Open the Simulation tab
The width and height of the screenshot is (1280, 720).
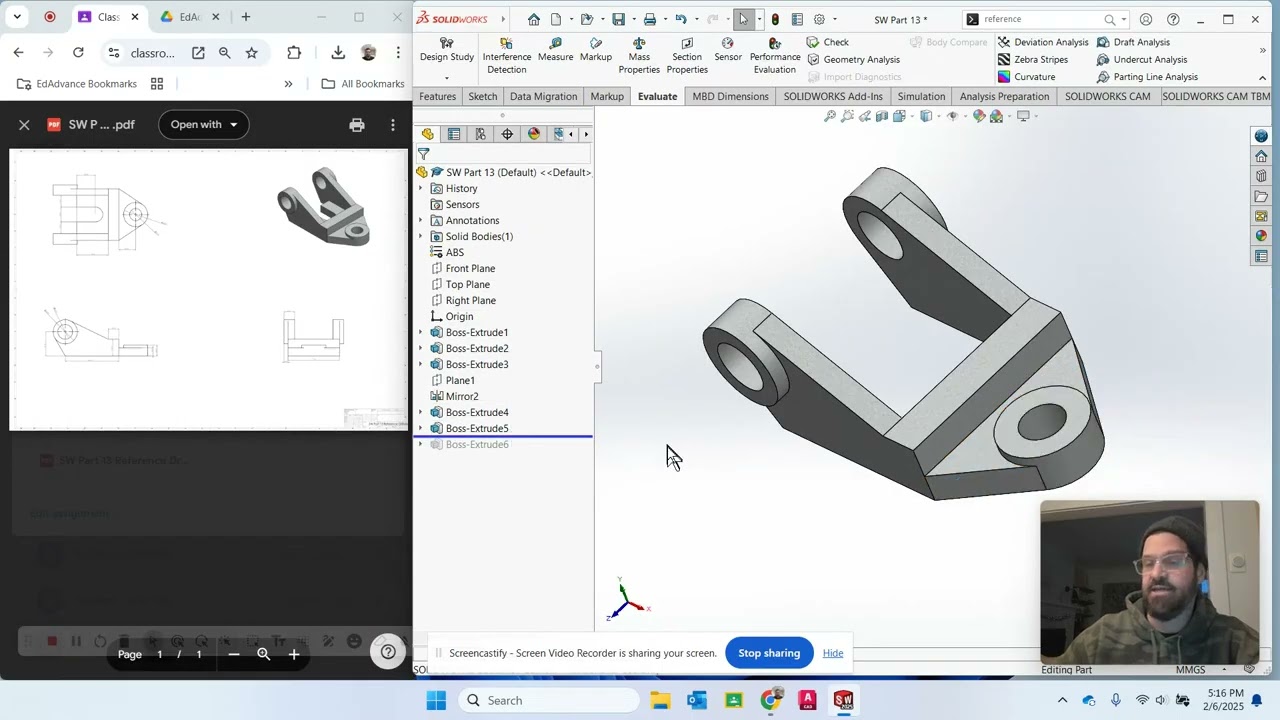point(921,96)
